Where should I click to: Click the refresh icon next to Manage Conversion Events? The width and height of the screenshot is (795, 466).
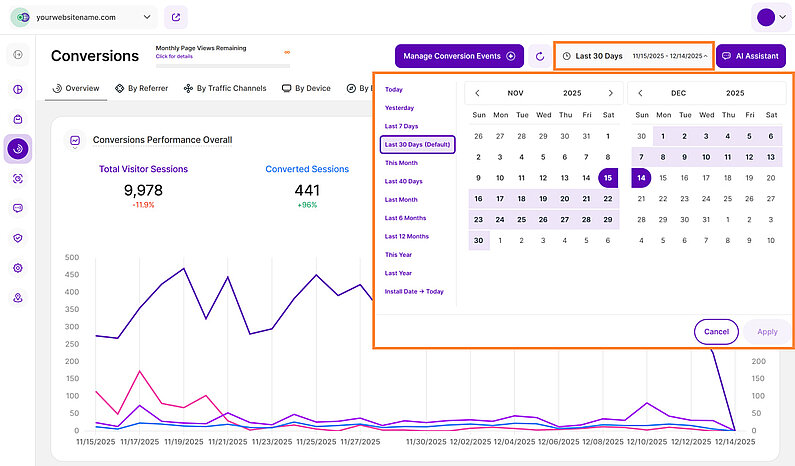[540, 57]
